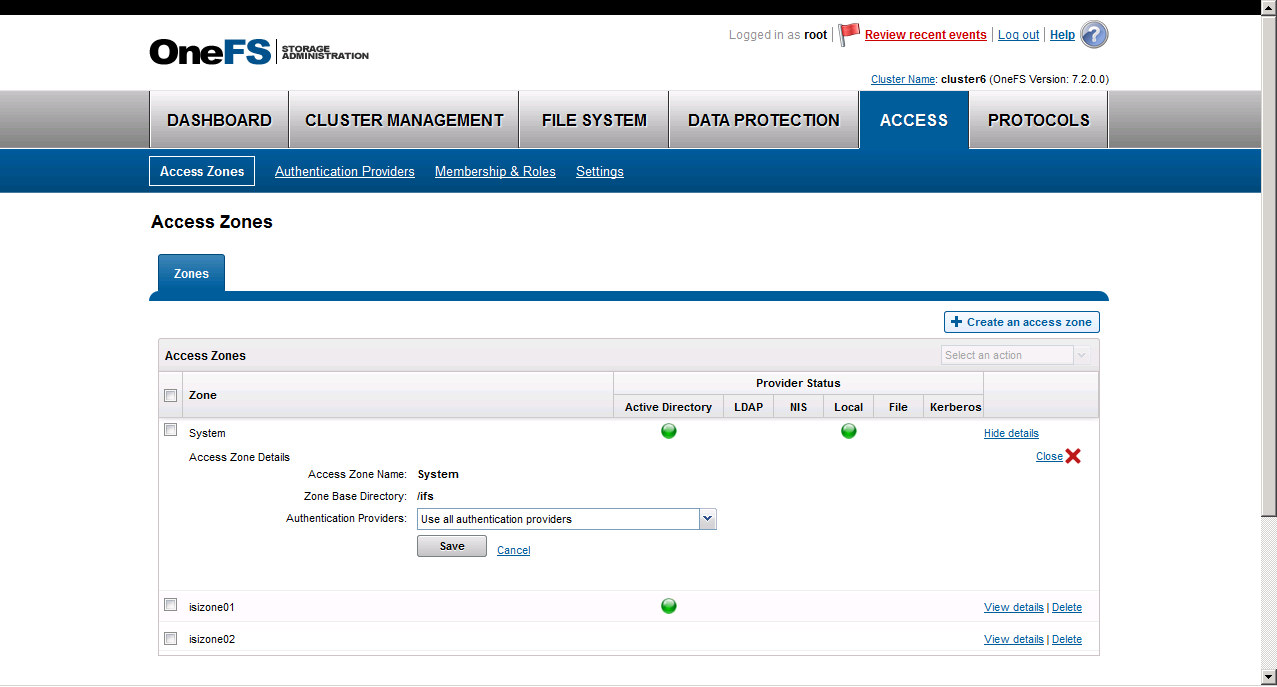Go to Authentication Providers page
Screen dimensions: 1277x687
coord(345,172)
